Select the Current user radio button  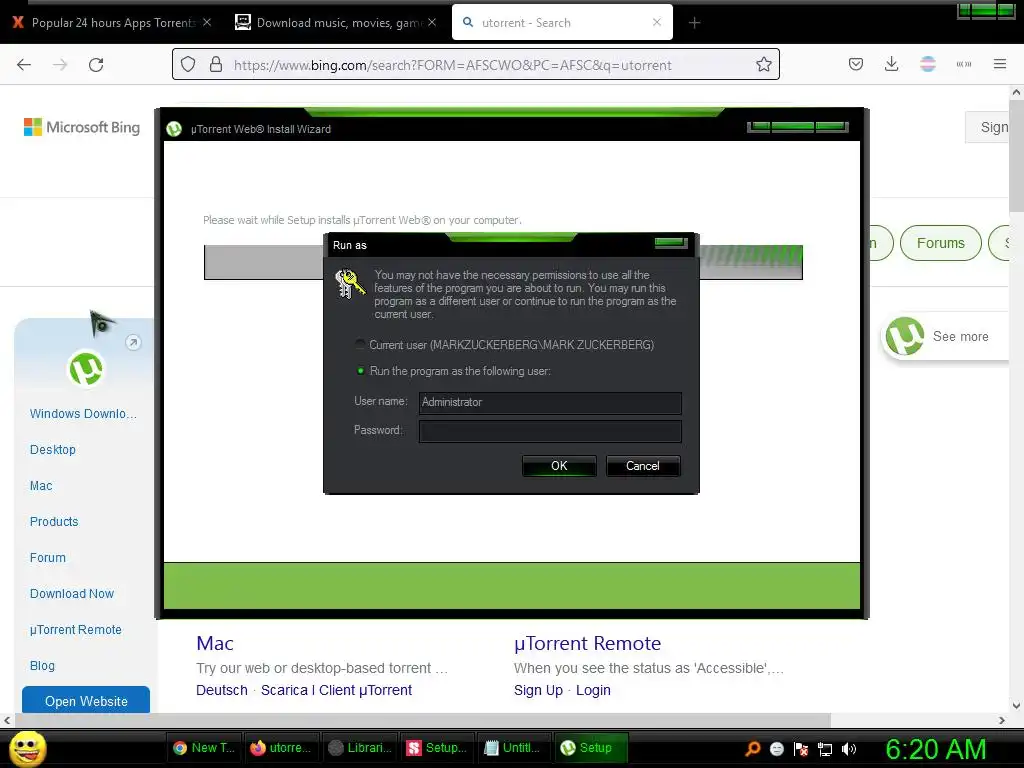[360, 344]
